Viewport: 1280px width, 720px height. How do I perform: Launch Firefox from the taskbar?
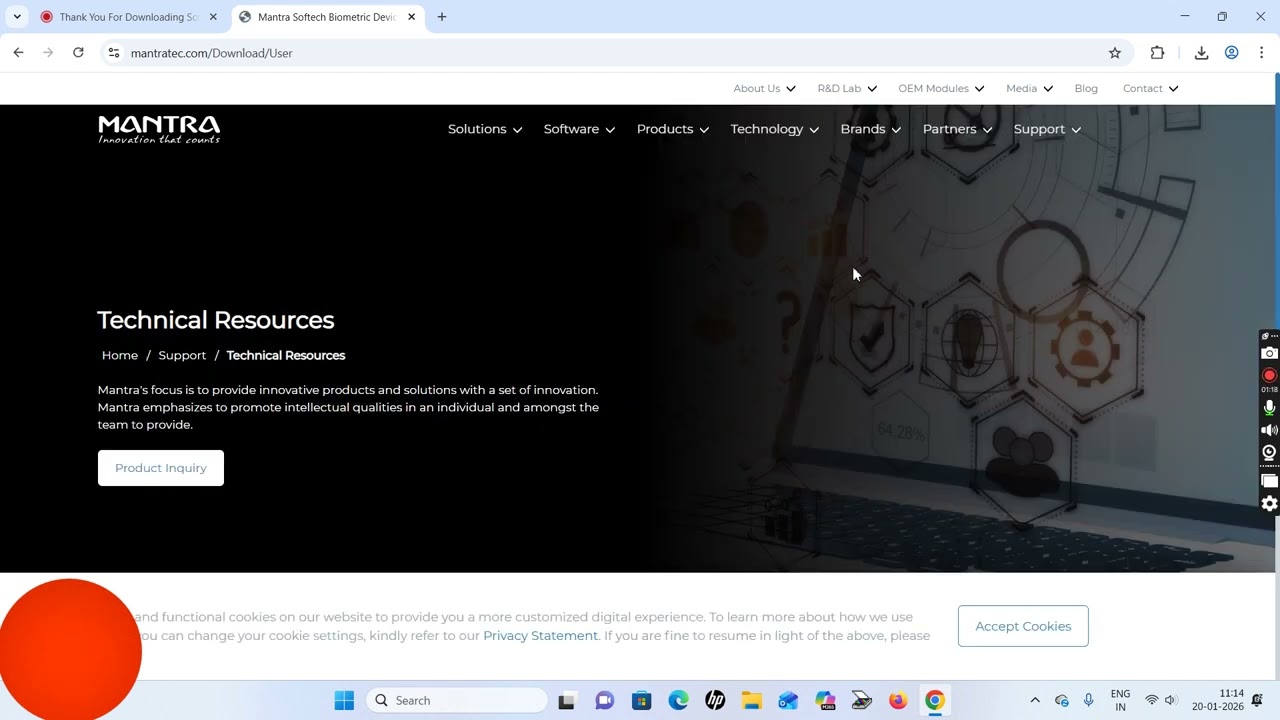pos(898,700)
